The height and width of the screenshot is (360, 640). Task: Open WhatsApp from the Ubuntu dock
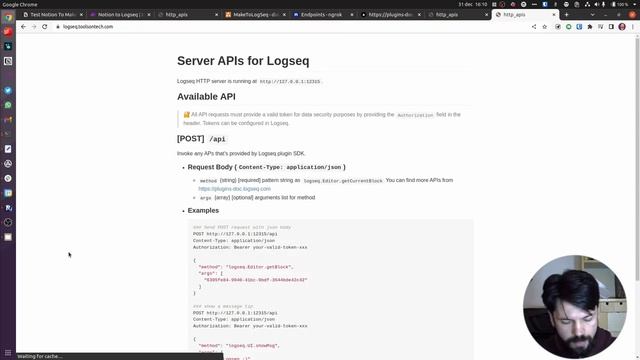pyautogui.click(x=8, y=105)
